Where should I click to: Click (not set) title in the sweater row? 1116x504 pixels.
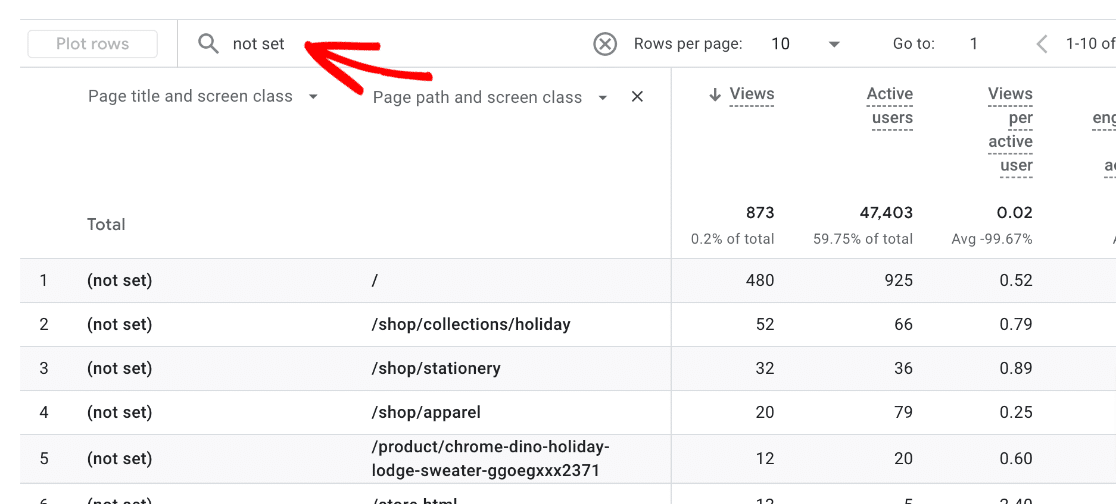coord(120,459)
